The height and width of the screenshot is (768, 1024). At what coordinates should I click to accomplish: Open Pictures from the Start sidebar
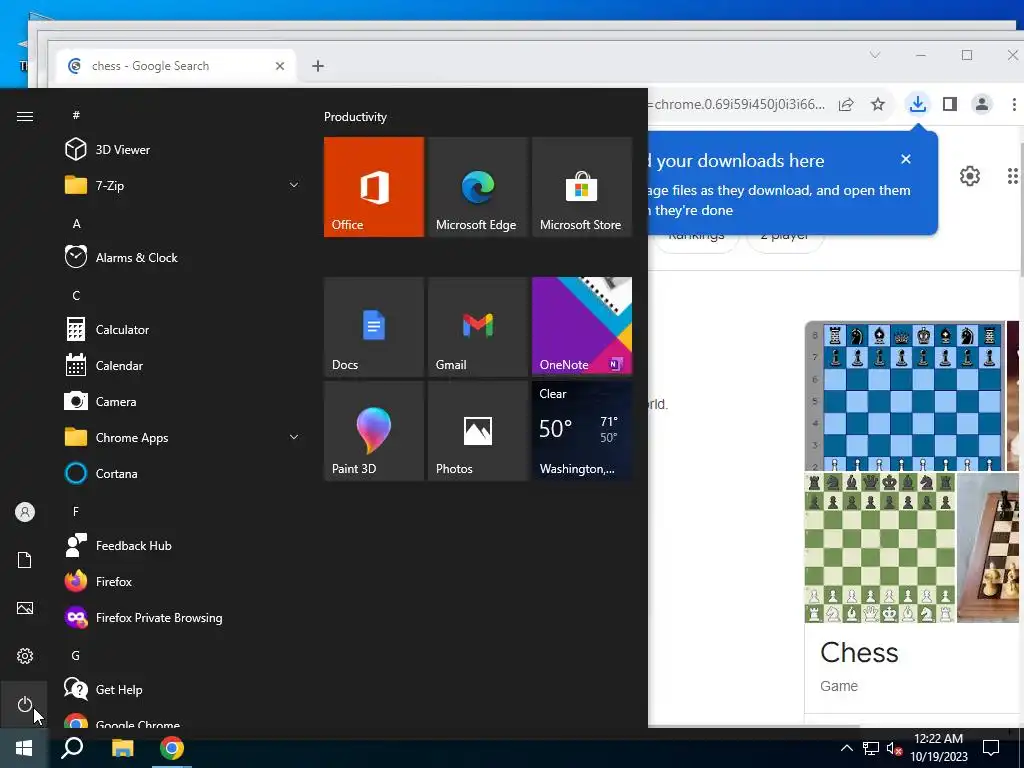pyautogui.click(x=25, y=608)
